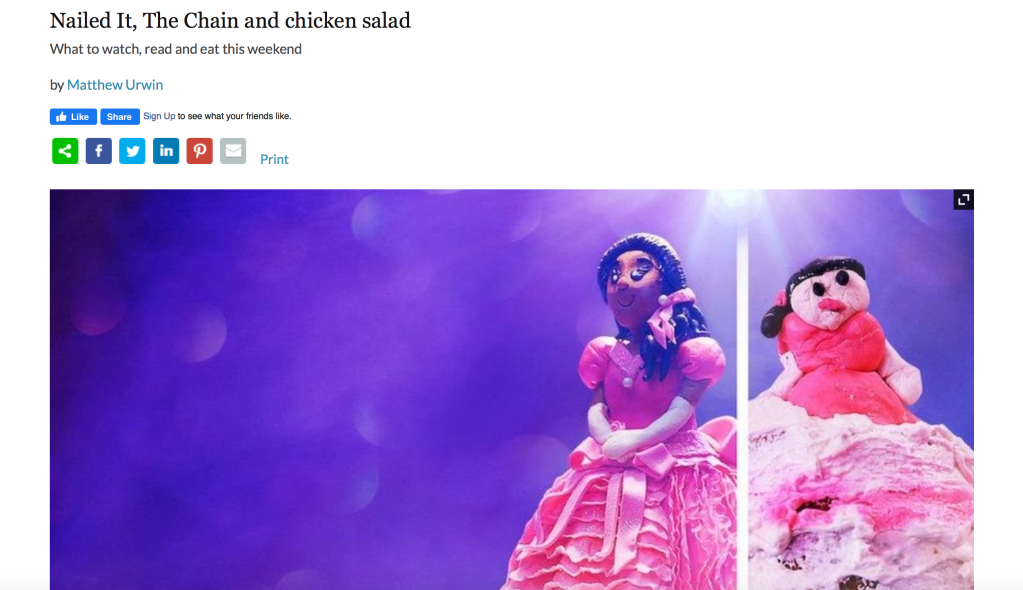Click the green ShareThis icon

[x=65, y=151]
